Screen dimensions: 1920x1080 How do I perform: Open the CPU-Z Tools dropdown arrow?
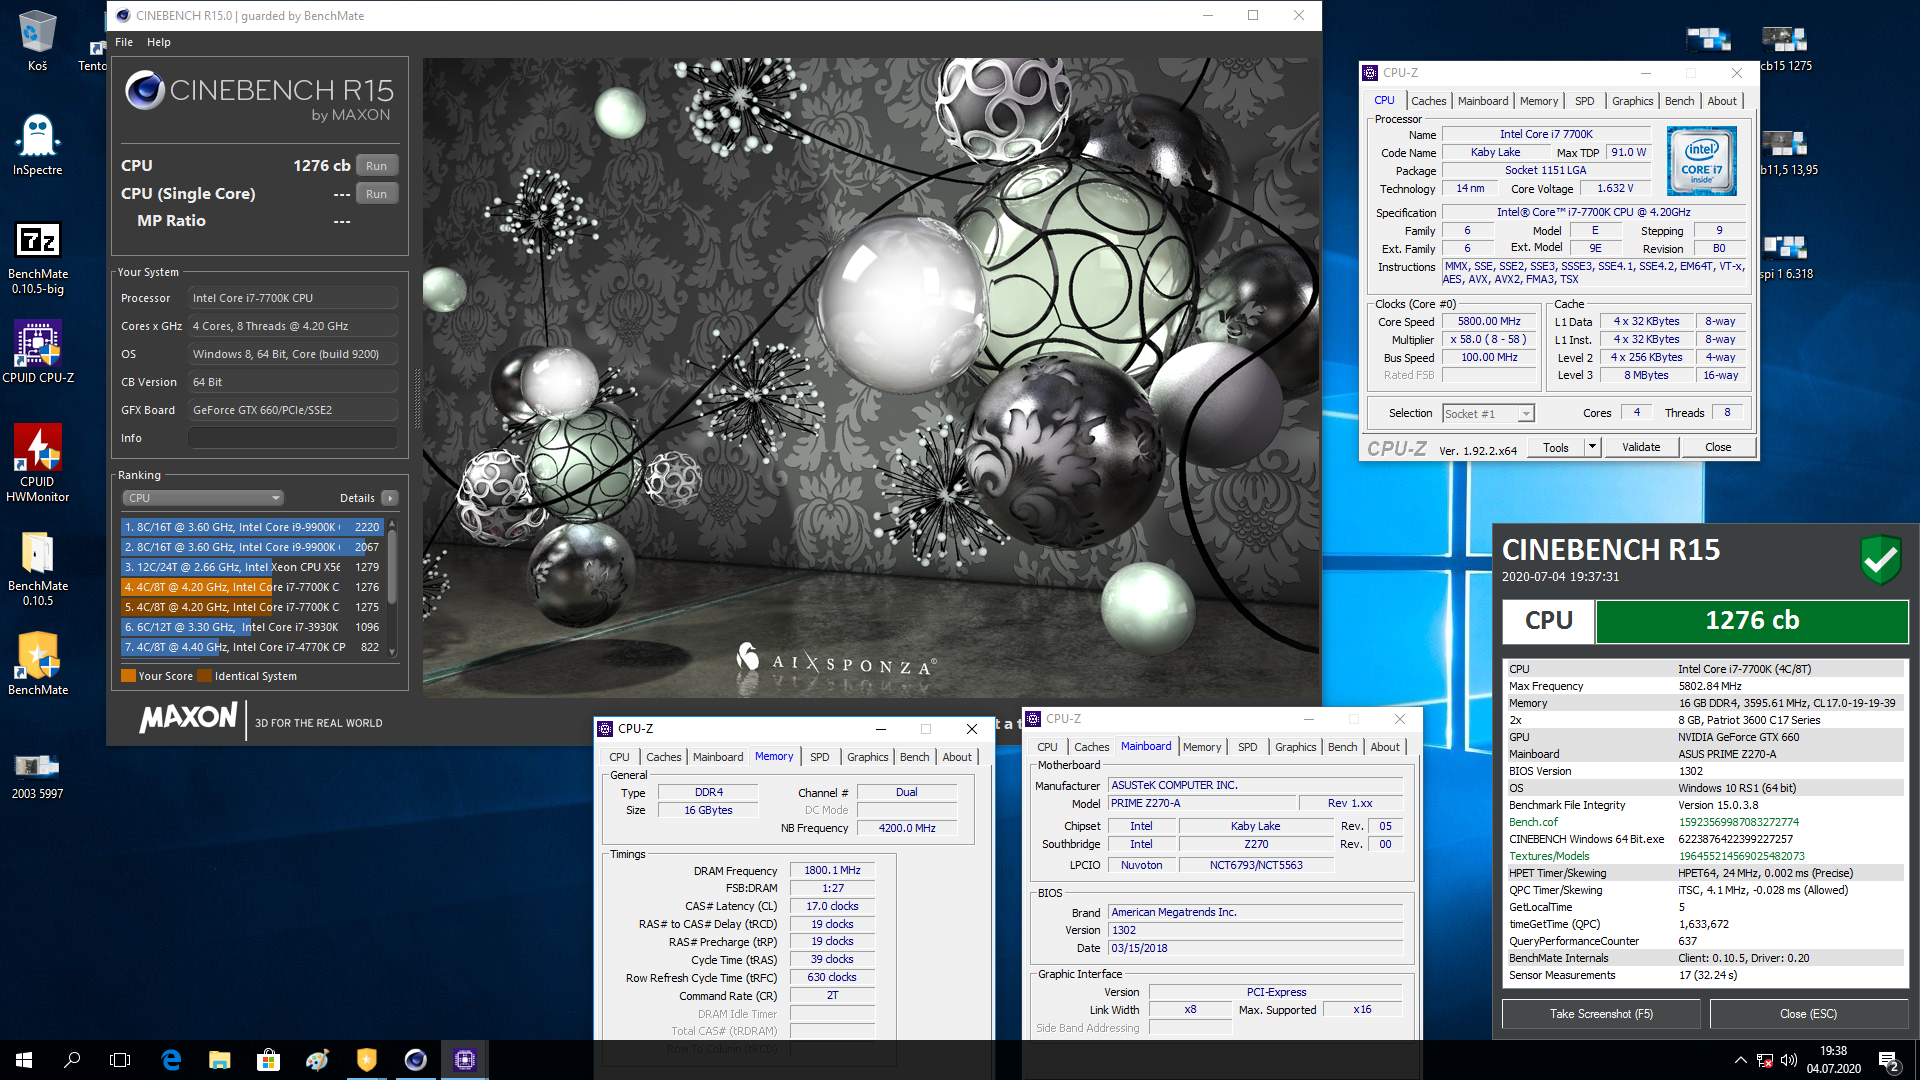1592,447
